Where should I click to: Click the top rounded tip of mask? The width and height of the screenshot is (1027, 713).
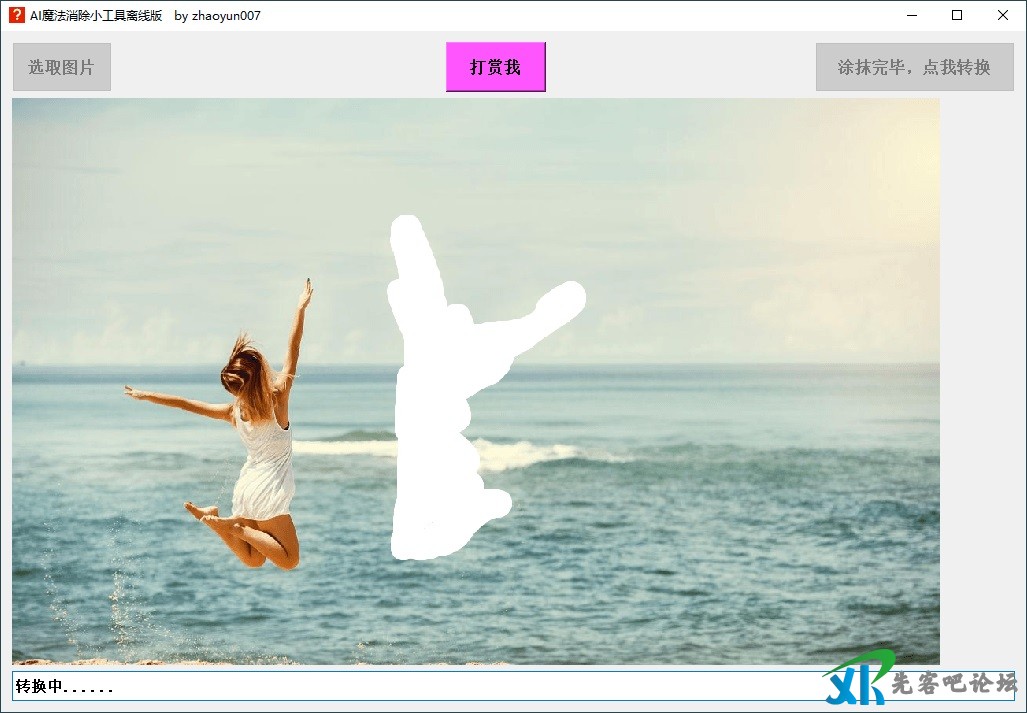pyautogui.click(x=407, y=231)
